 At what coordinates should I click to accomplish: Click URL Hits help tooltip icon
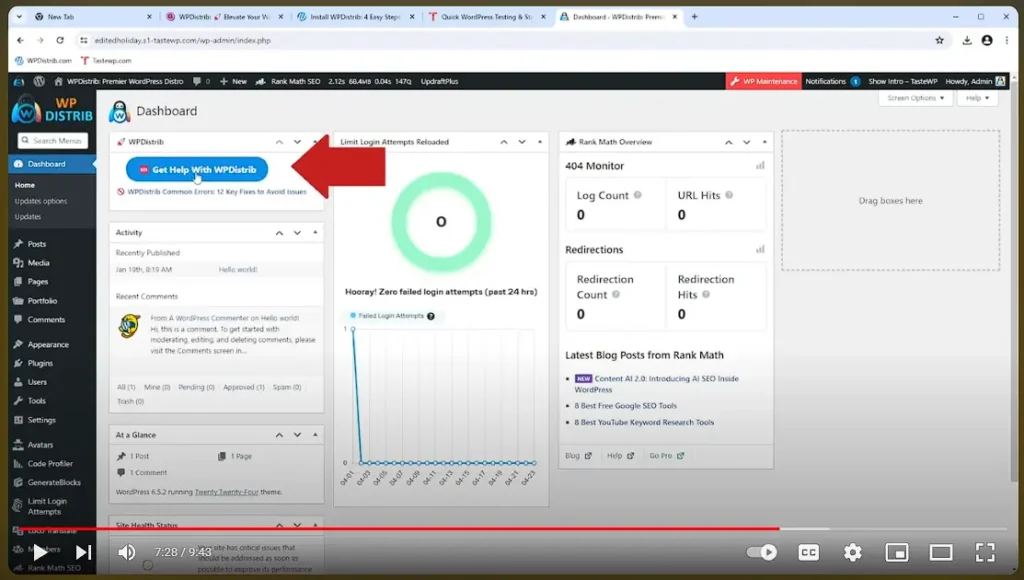point(729,195)
